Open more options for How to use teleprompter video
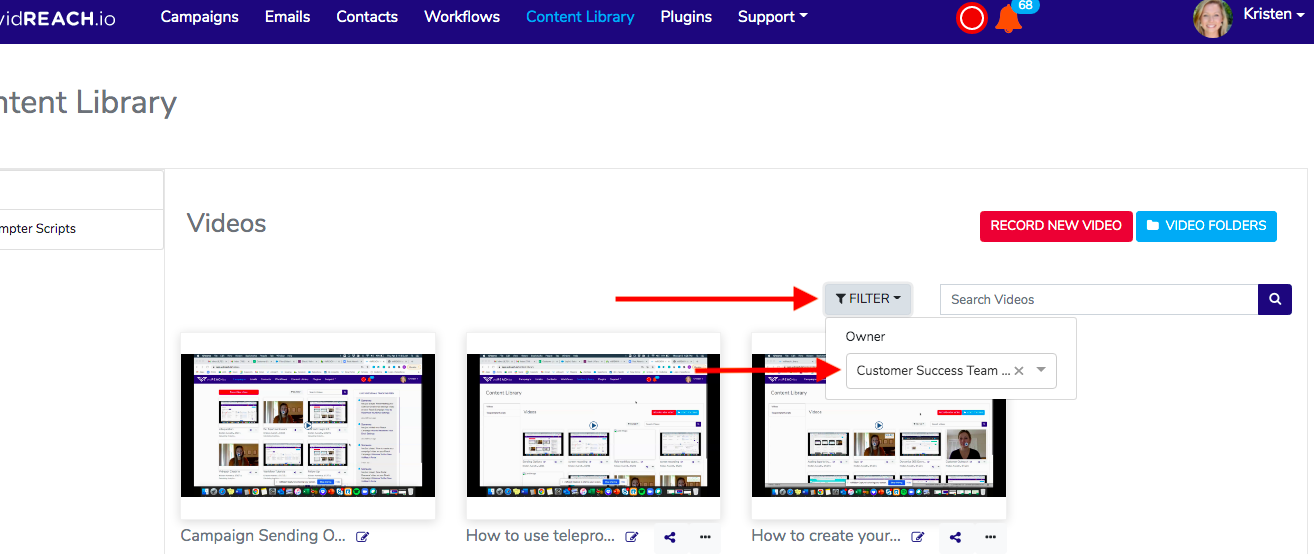 pos(704,537)
